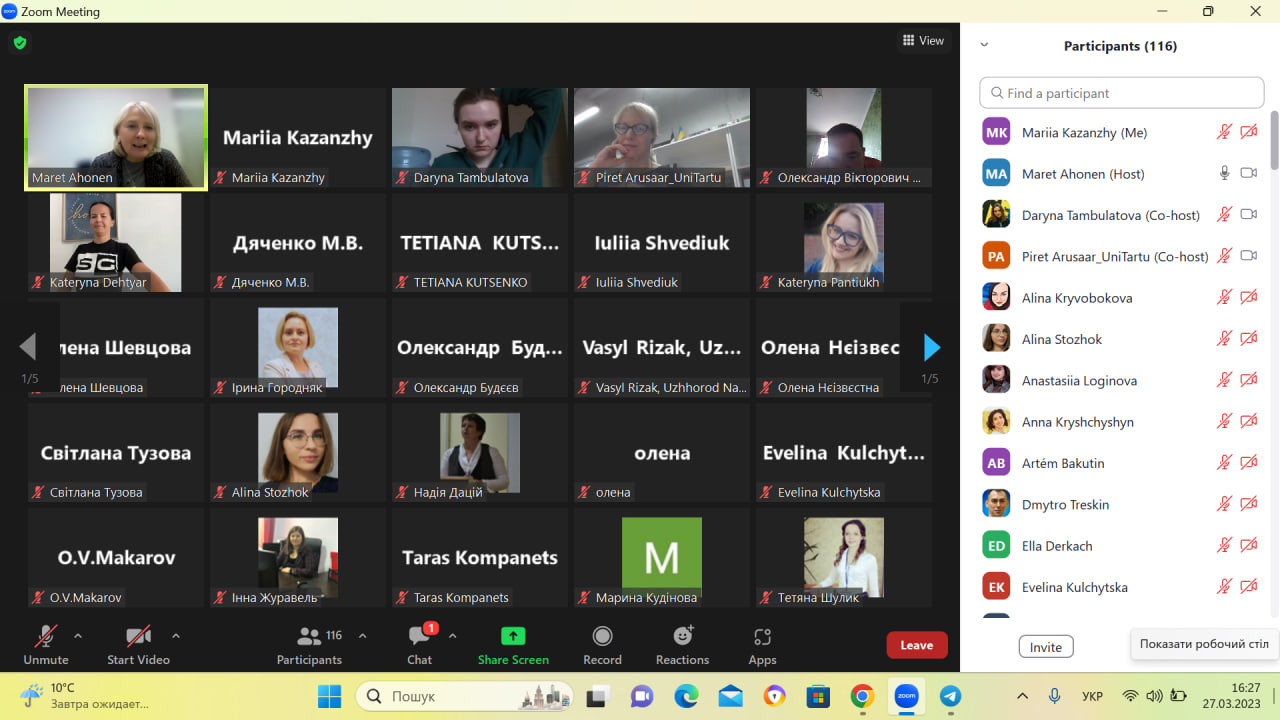1280x720 pixels.
Task: Click Alina Kryvobokova's muted microphone icon
Action: pos(1224,297)
